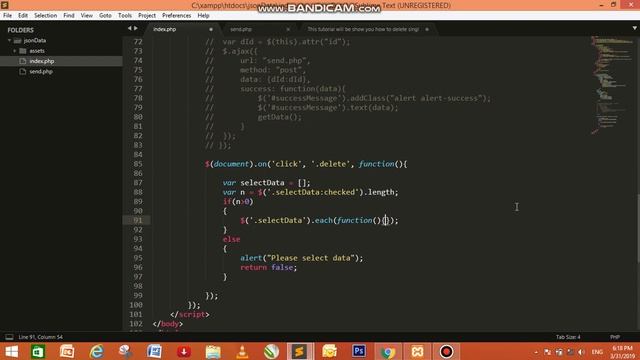This screenshot has width=640, height=360.
Task: Click unsaved dot on index.php tab
Action: point(211,29)
